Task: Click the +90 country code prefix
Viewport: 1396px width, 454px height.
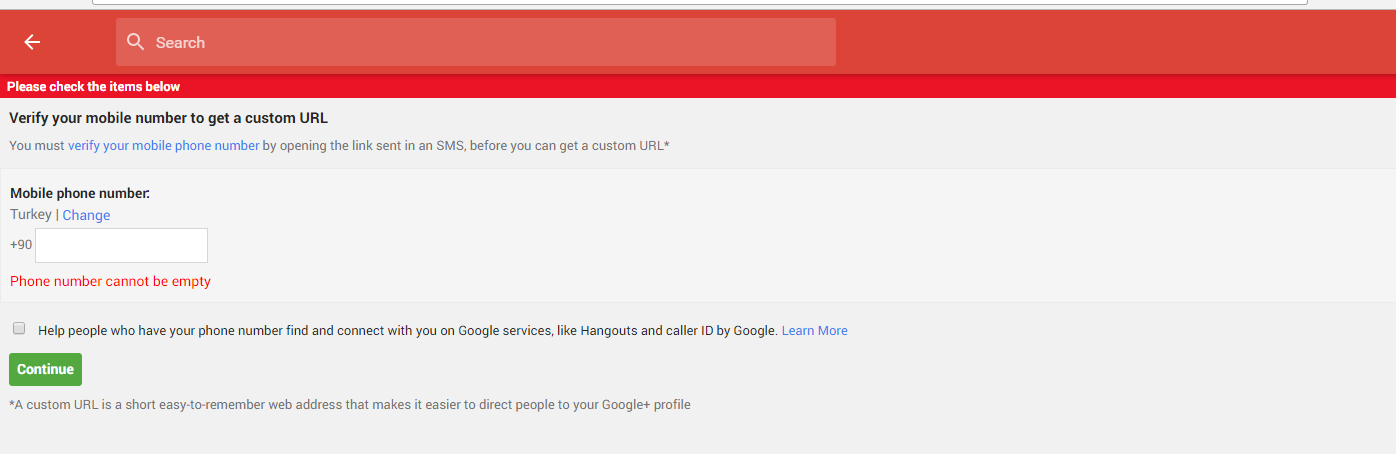Action: pyautogui.click(x=21, y=245)
